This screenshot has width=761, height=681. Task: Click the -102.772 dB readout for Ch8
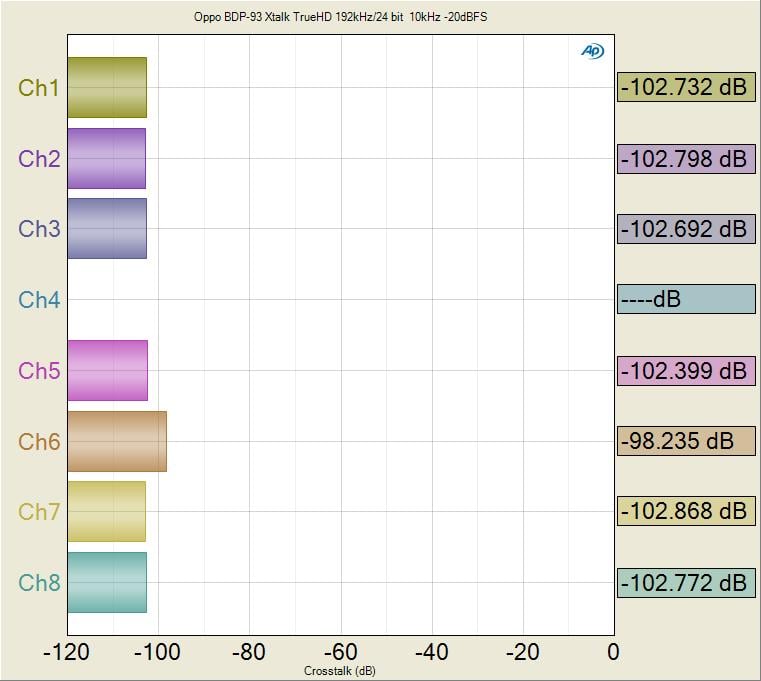[x=686, y=582]
